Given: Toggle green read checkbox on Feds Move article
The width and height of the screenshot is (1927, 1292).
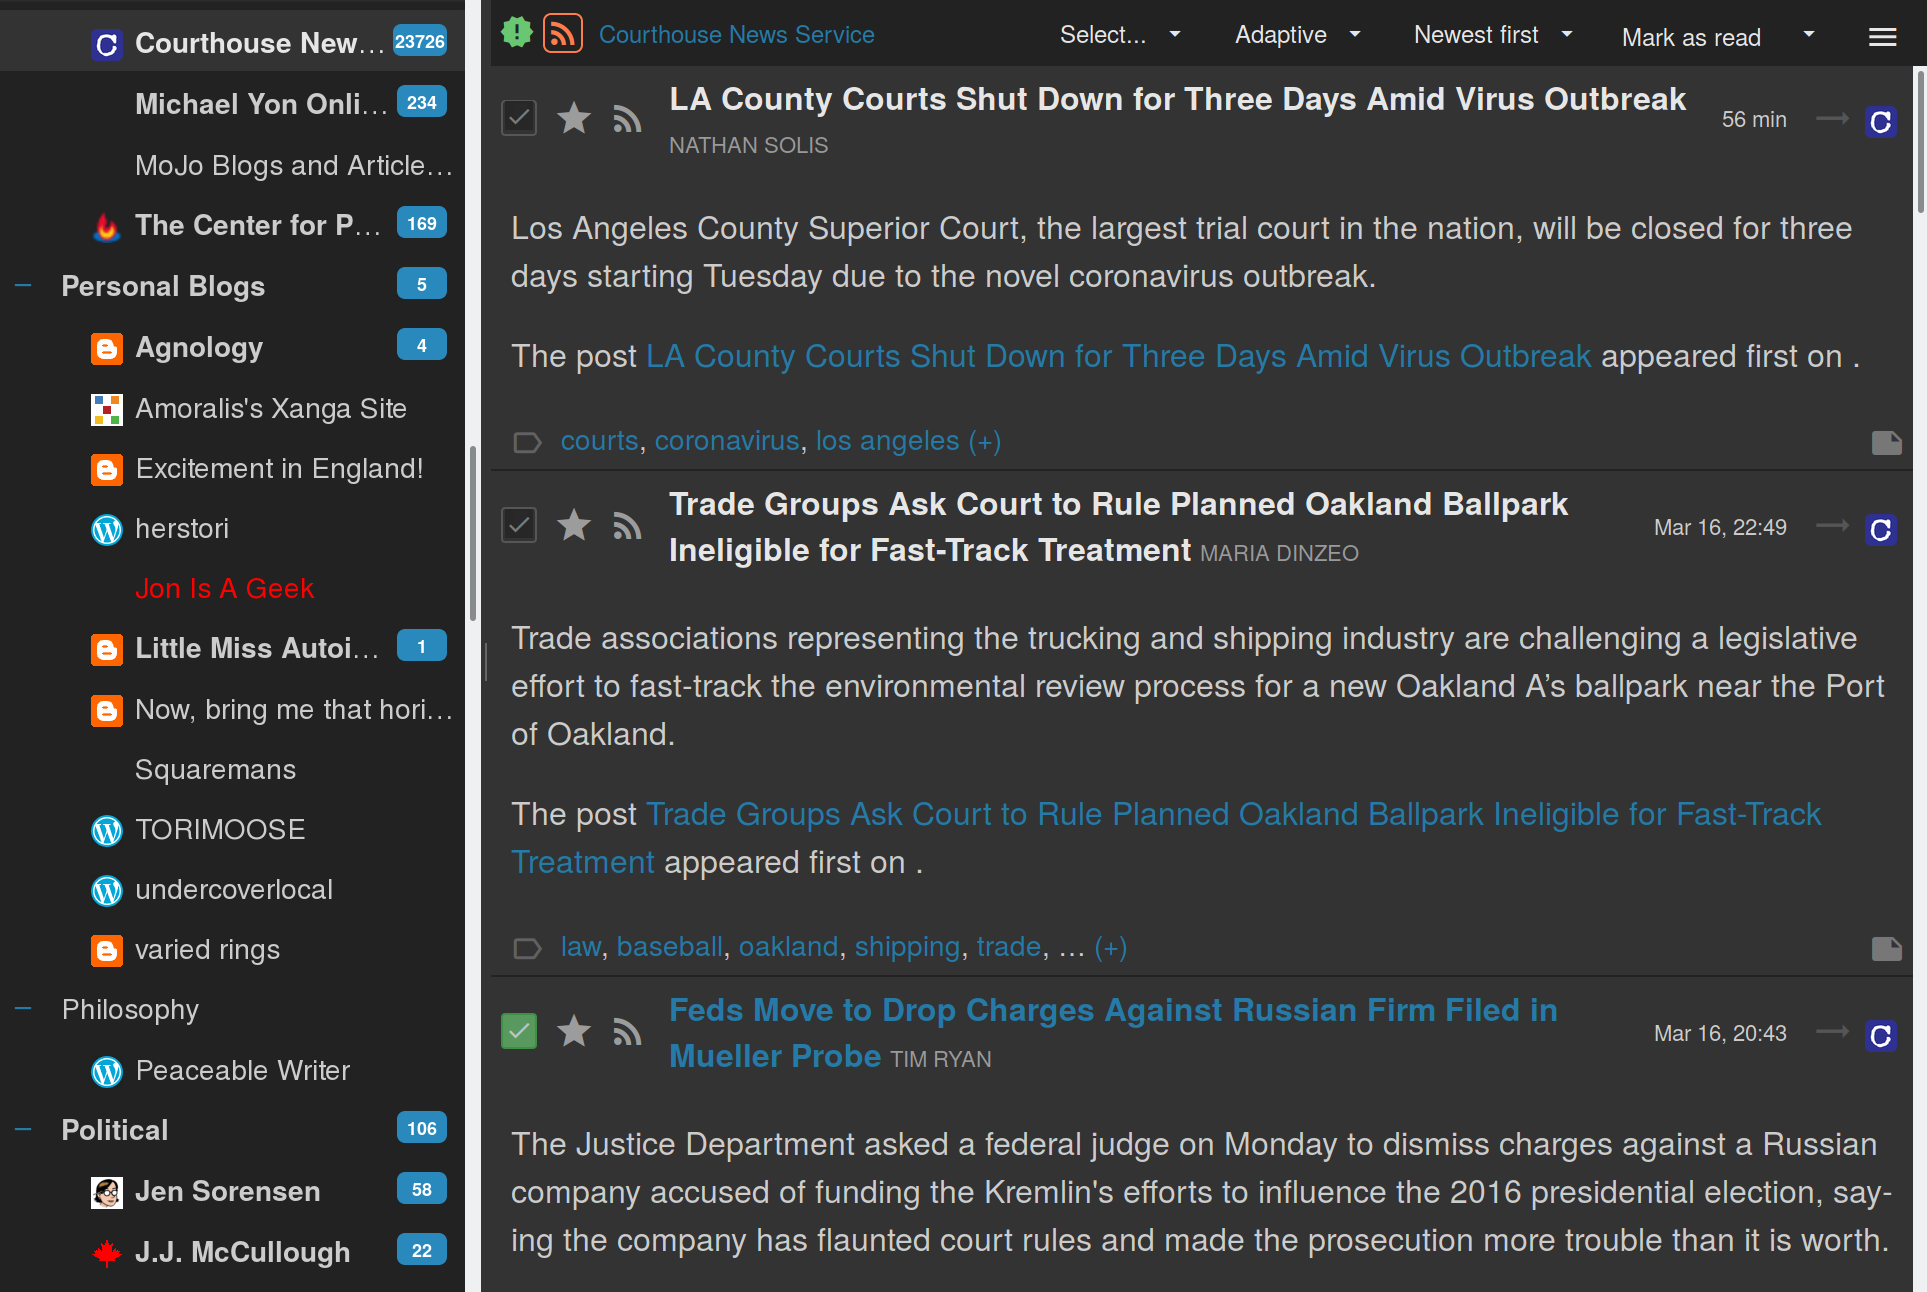Looking at the screenshot, I should (x=519, y=1030).
